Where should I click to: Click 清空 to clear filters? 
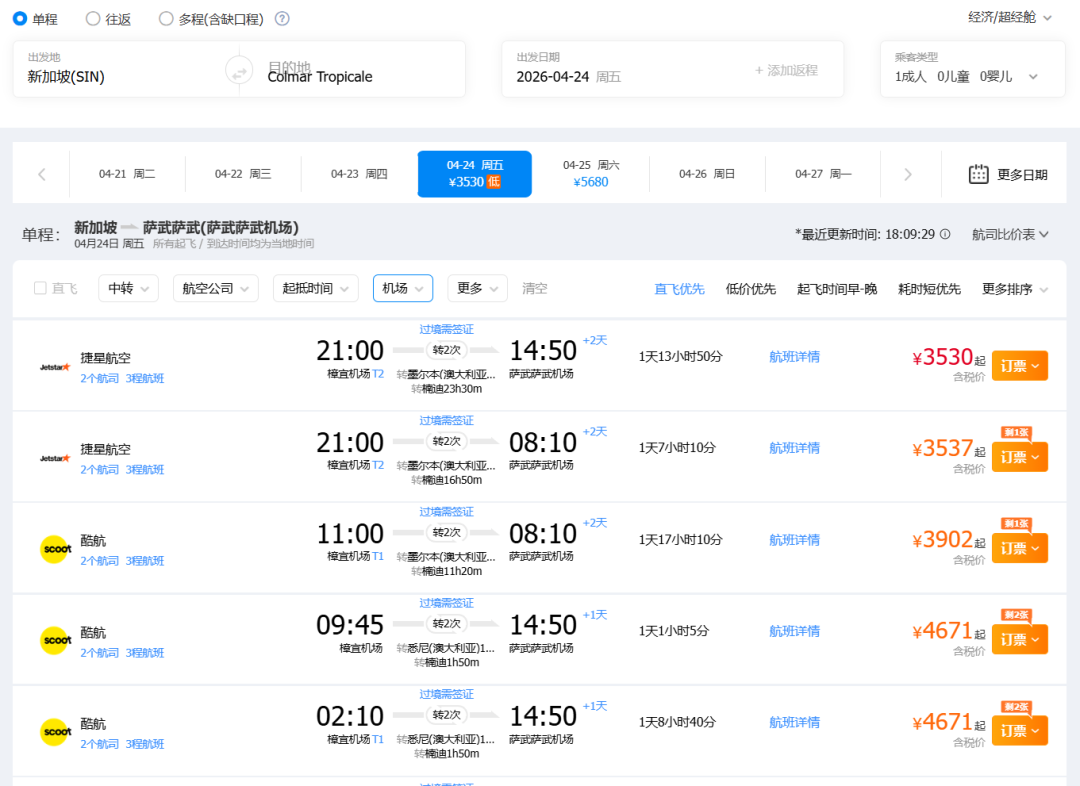click(535, 288)
